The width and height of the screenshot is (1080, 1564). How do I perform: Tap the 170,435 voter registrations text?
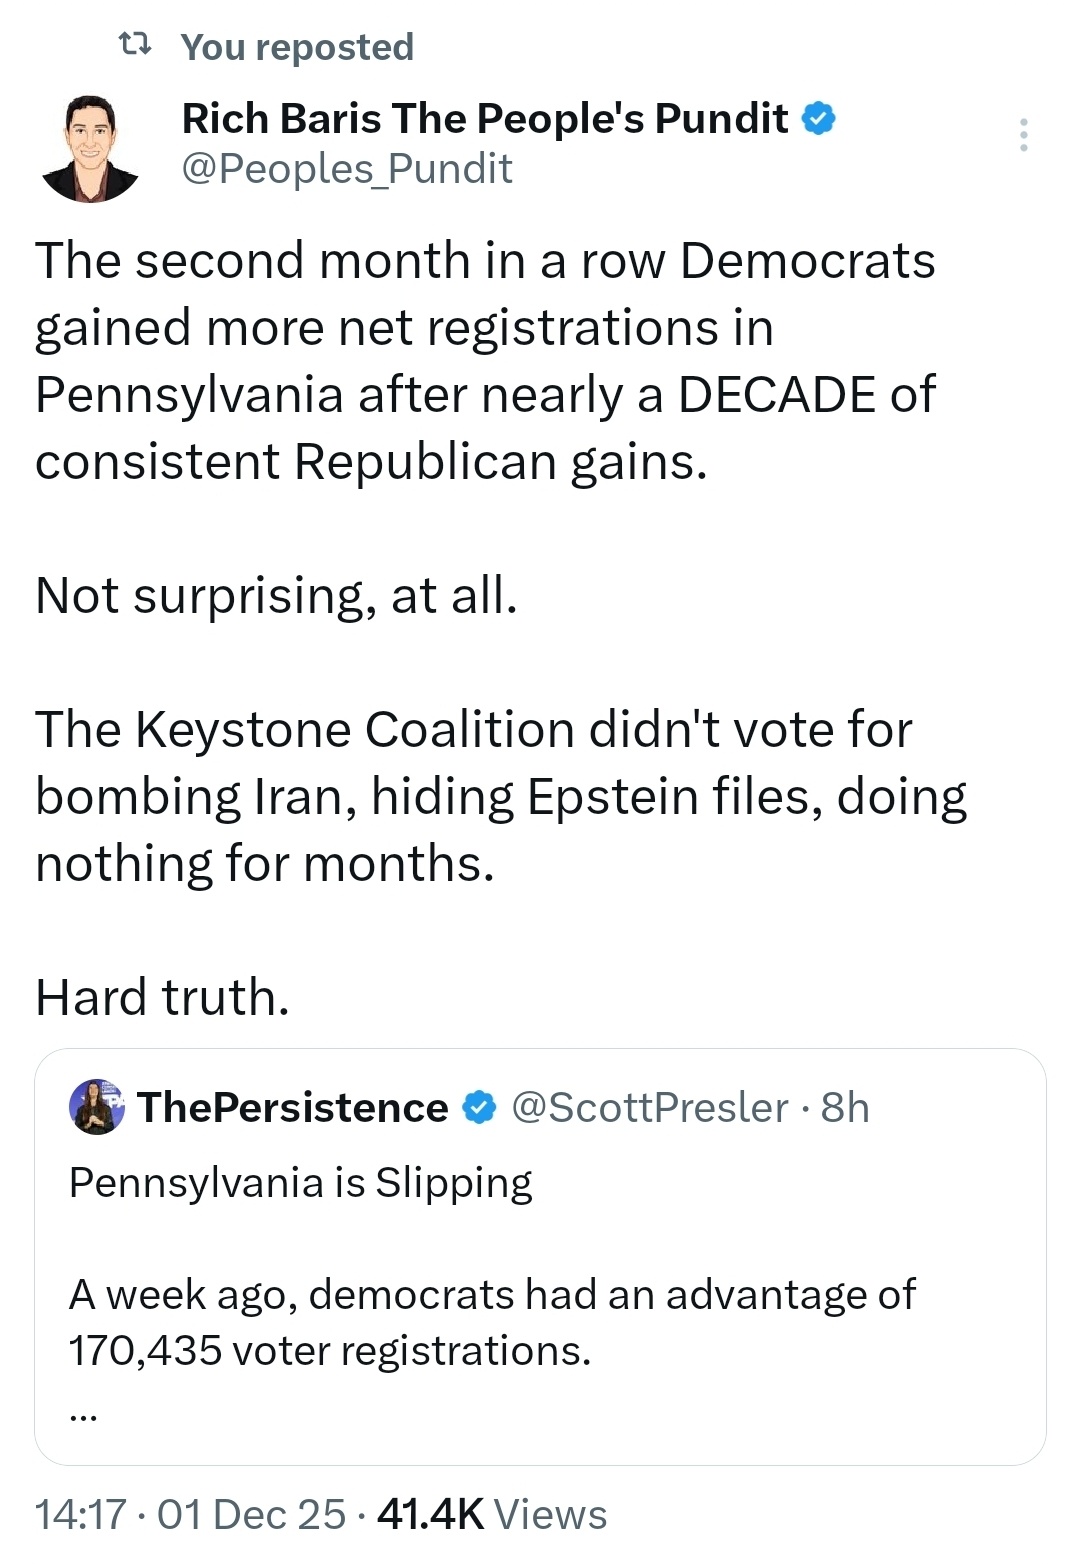tap(330, 1351)
